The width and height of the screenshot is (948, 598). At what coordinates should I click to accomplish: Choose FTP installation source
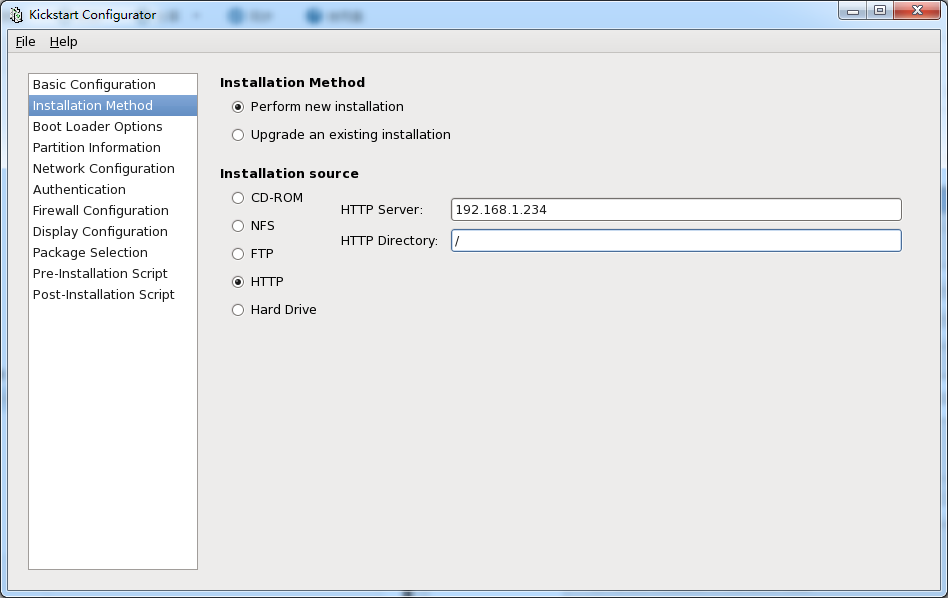pos(238,254)
